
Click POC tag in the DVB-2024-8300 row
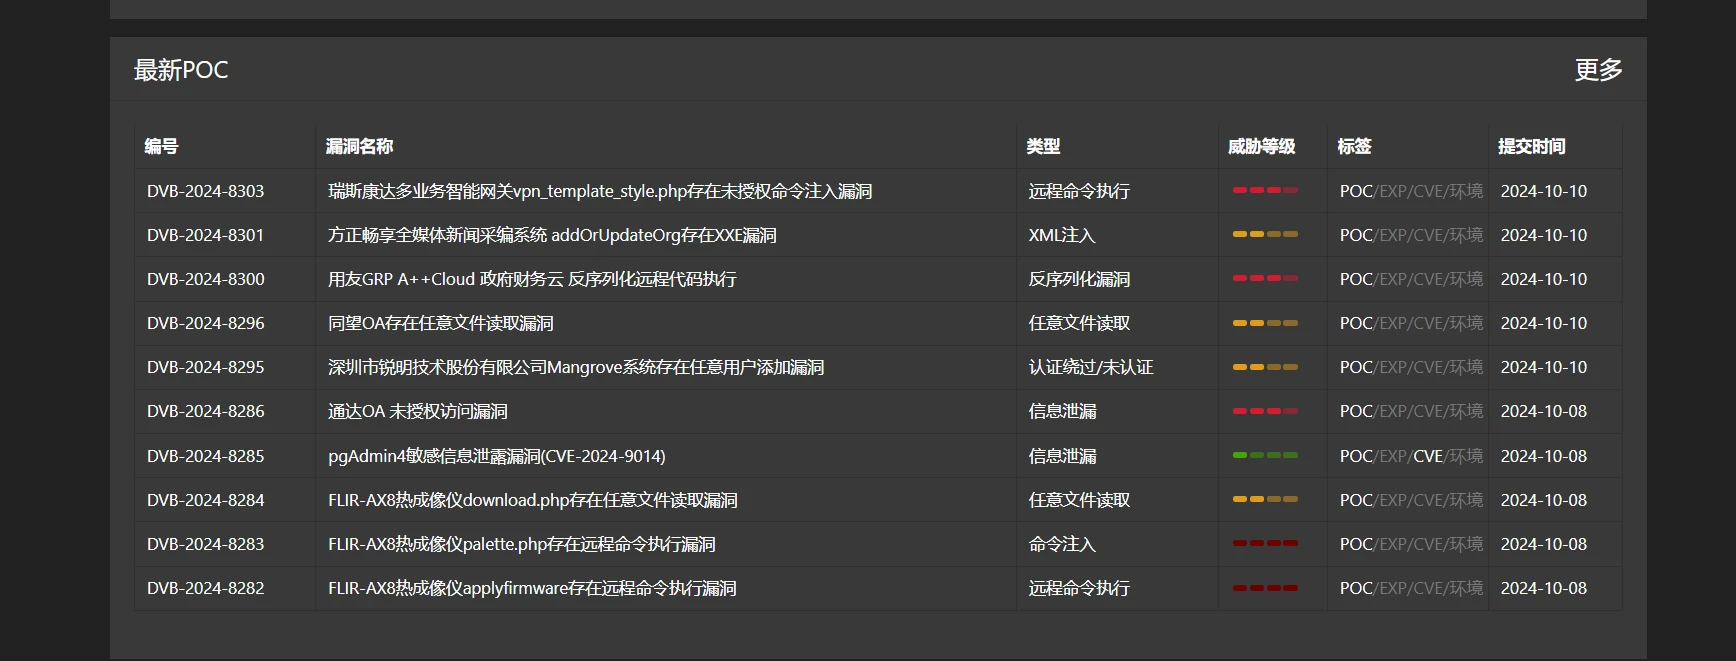pos(1356,279)
